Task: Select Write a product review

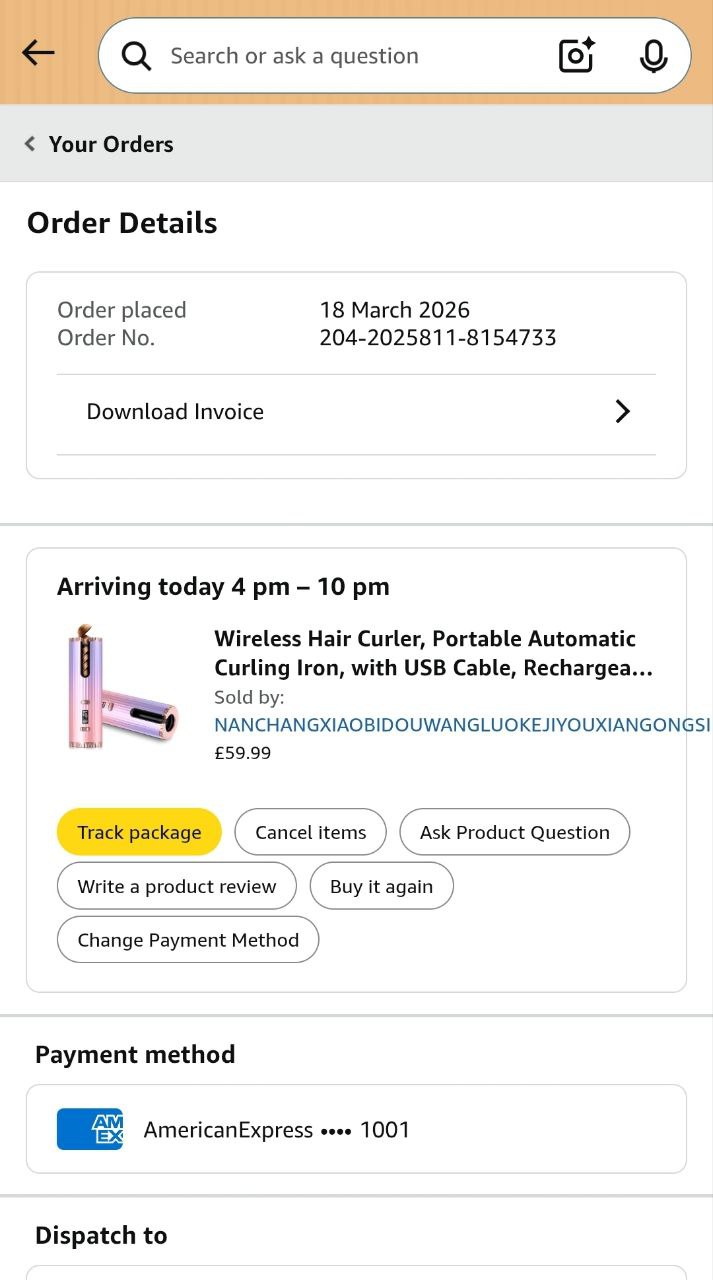Action: 177,886
